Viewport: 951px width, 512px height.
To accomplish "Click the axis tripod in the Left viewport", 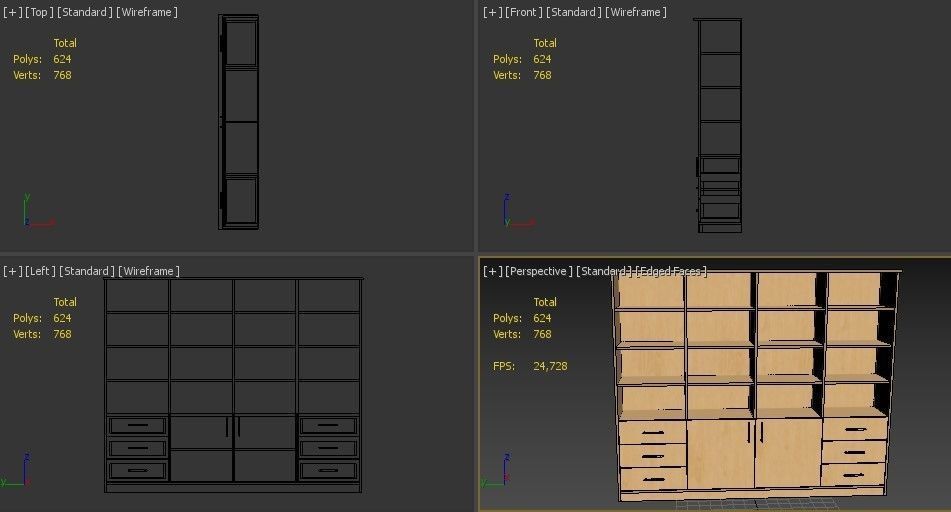I will coord(17,470).
